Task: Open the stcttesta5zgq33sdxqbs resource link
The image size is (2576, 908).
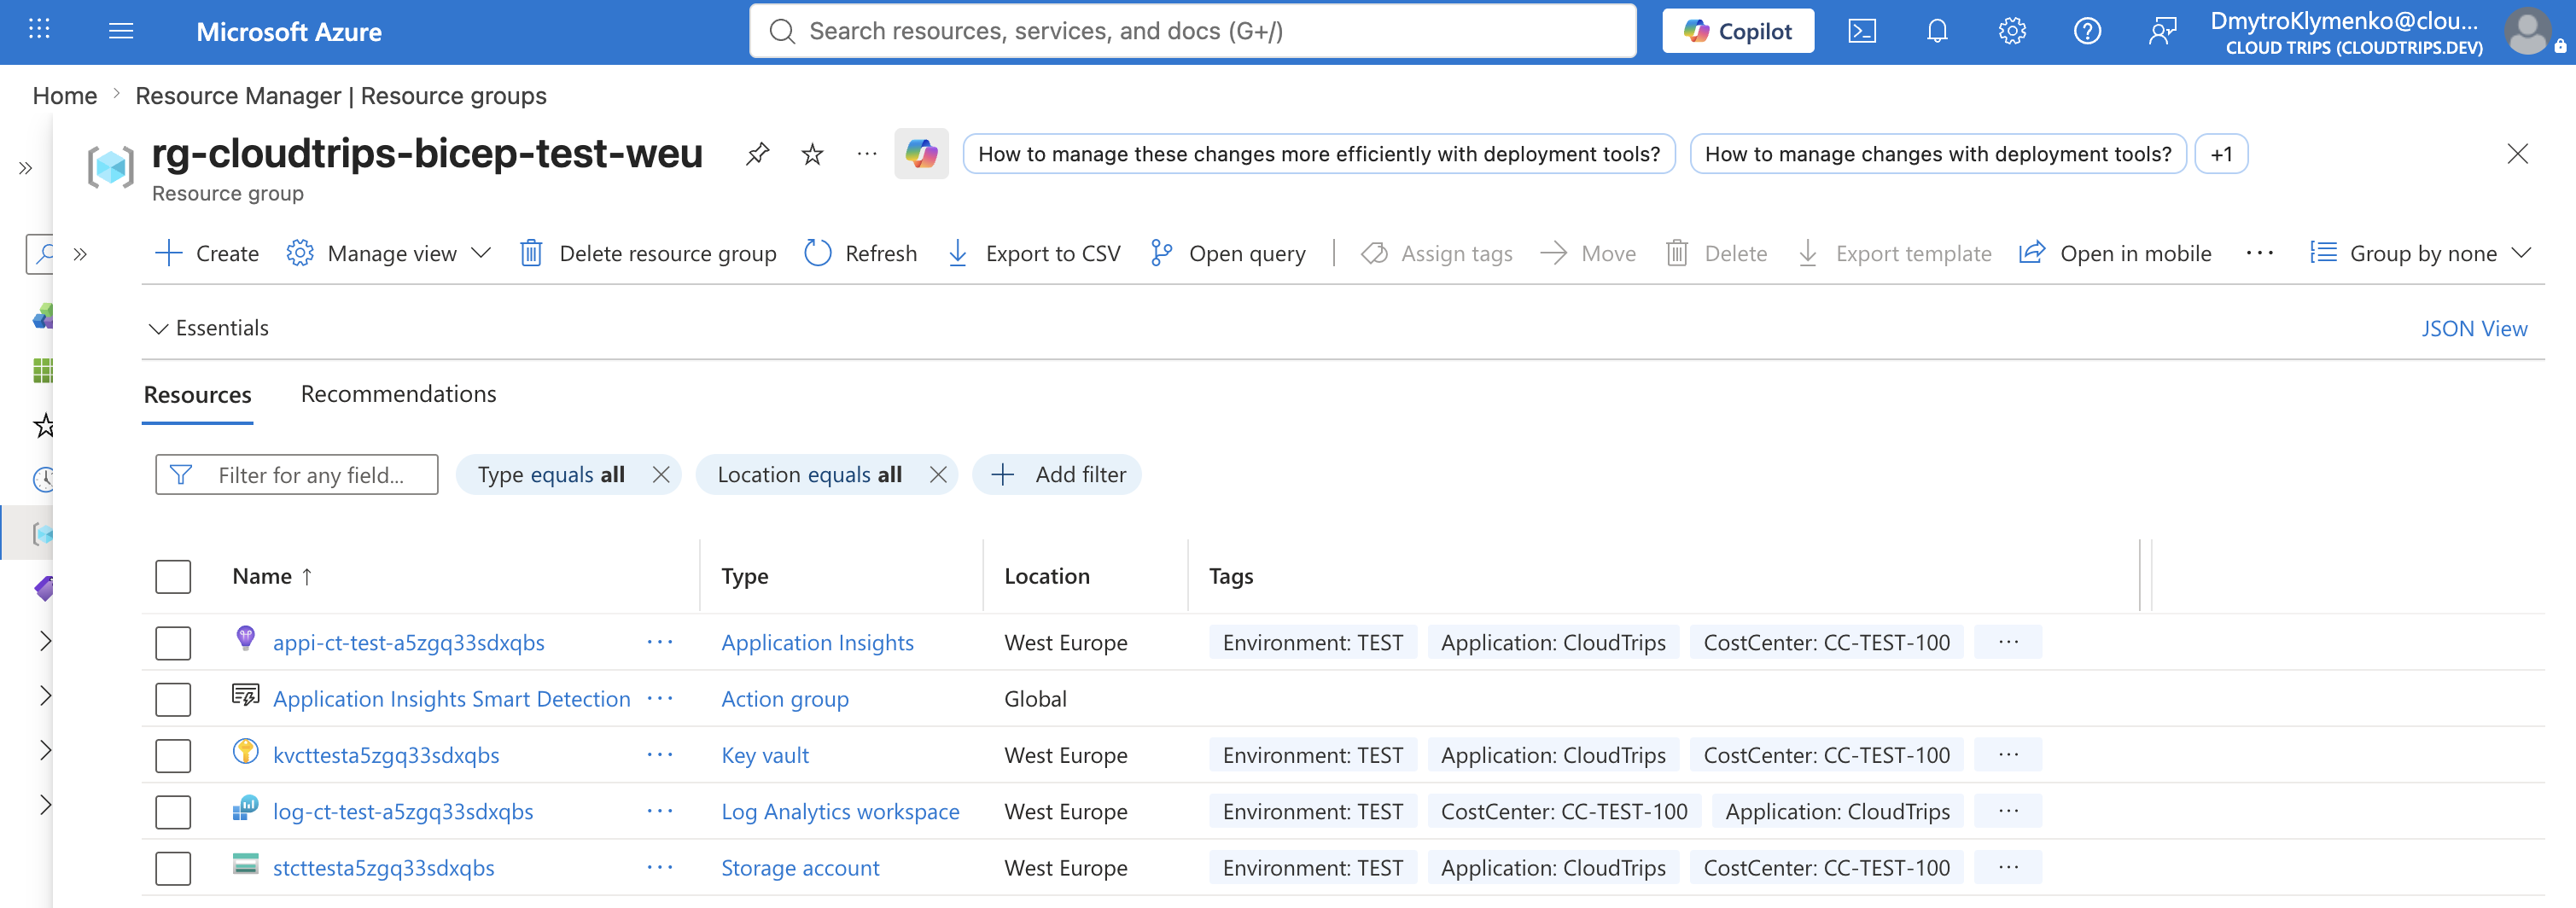Action: pos(383,868)
